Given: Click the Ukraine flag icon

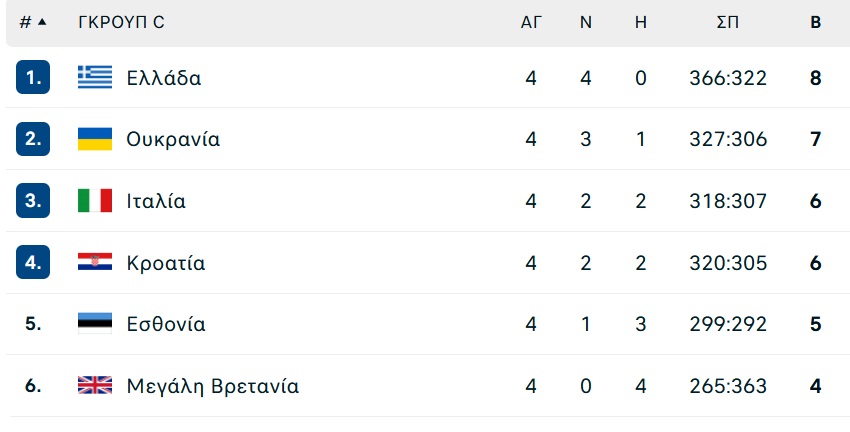Looking at the screenshot, I should pos(95,139).
